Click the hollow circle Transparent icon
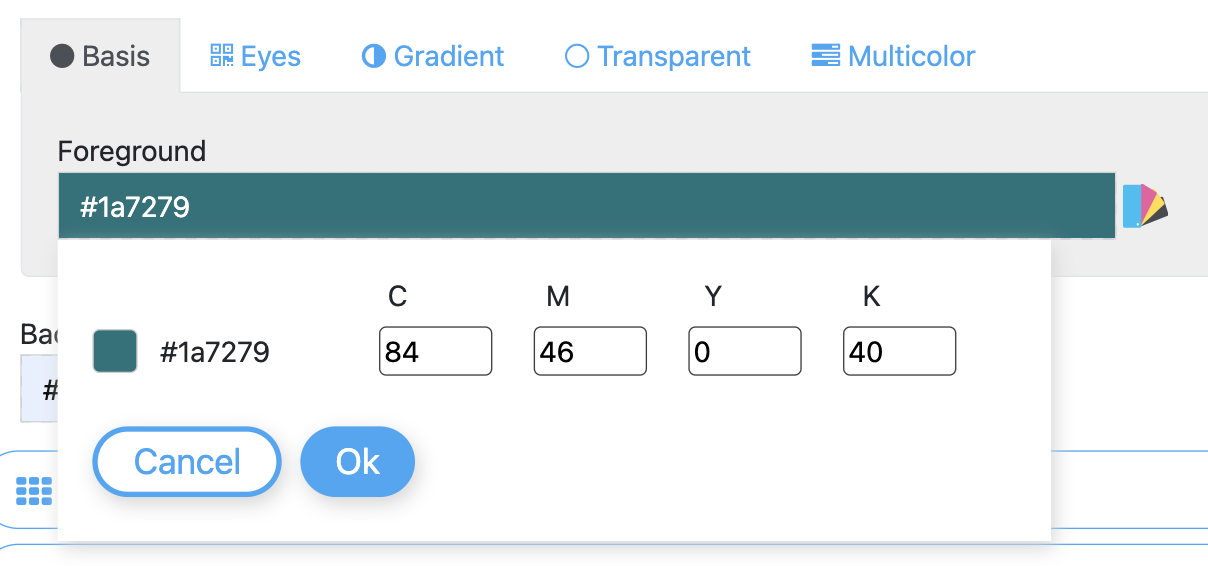 577,56
